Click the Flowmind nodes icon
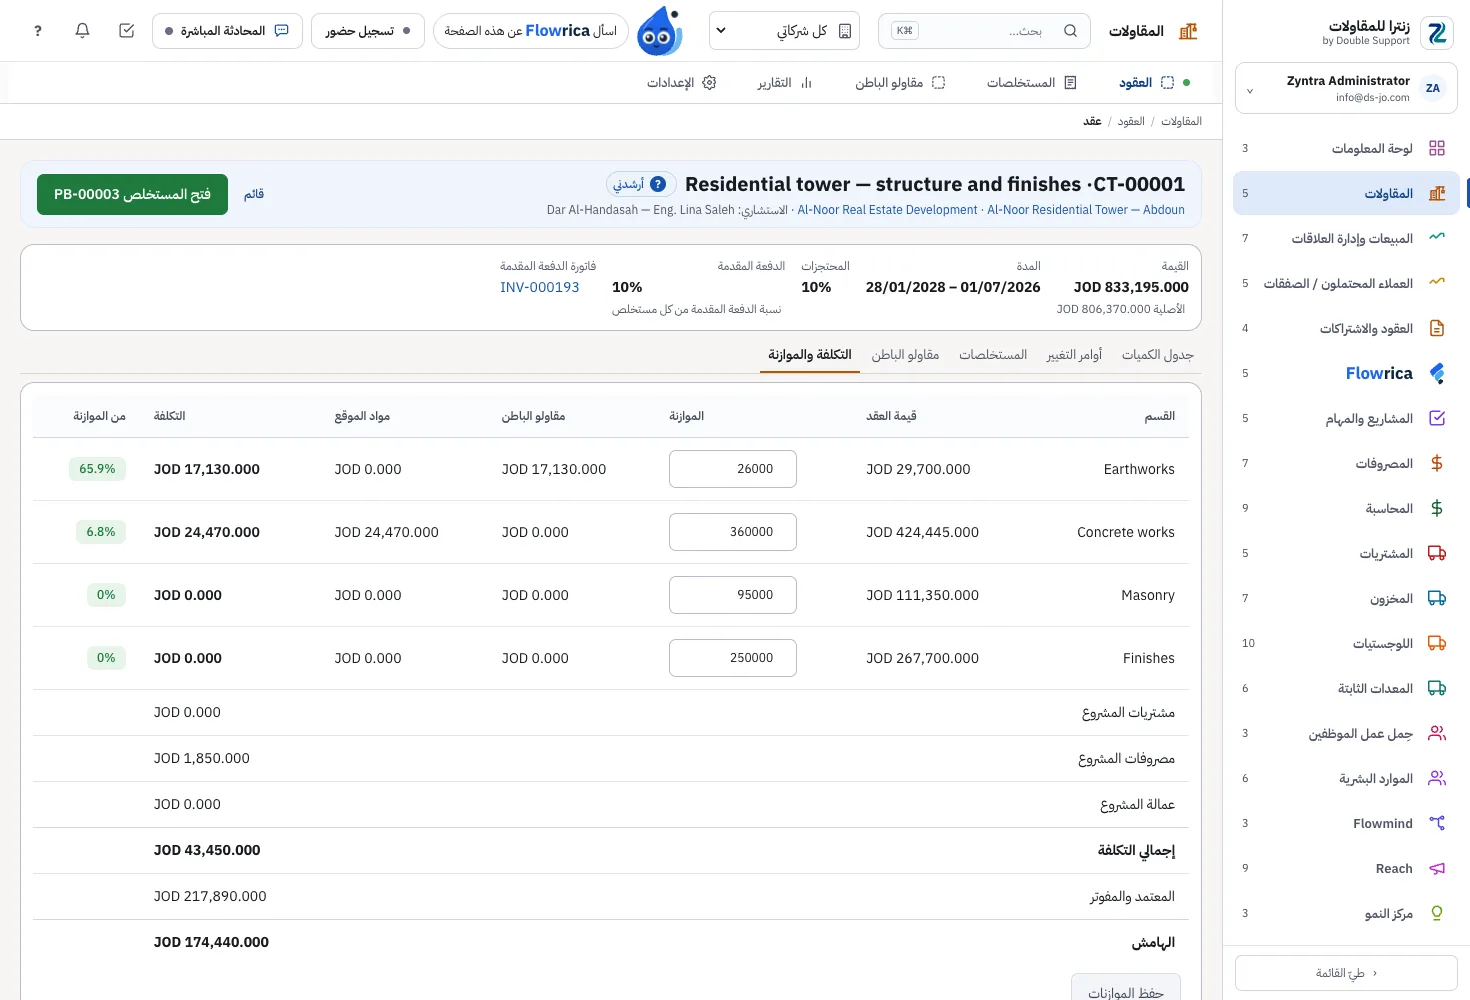Viewport: 1470px width, 1000px height. 1437,823
